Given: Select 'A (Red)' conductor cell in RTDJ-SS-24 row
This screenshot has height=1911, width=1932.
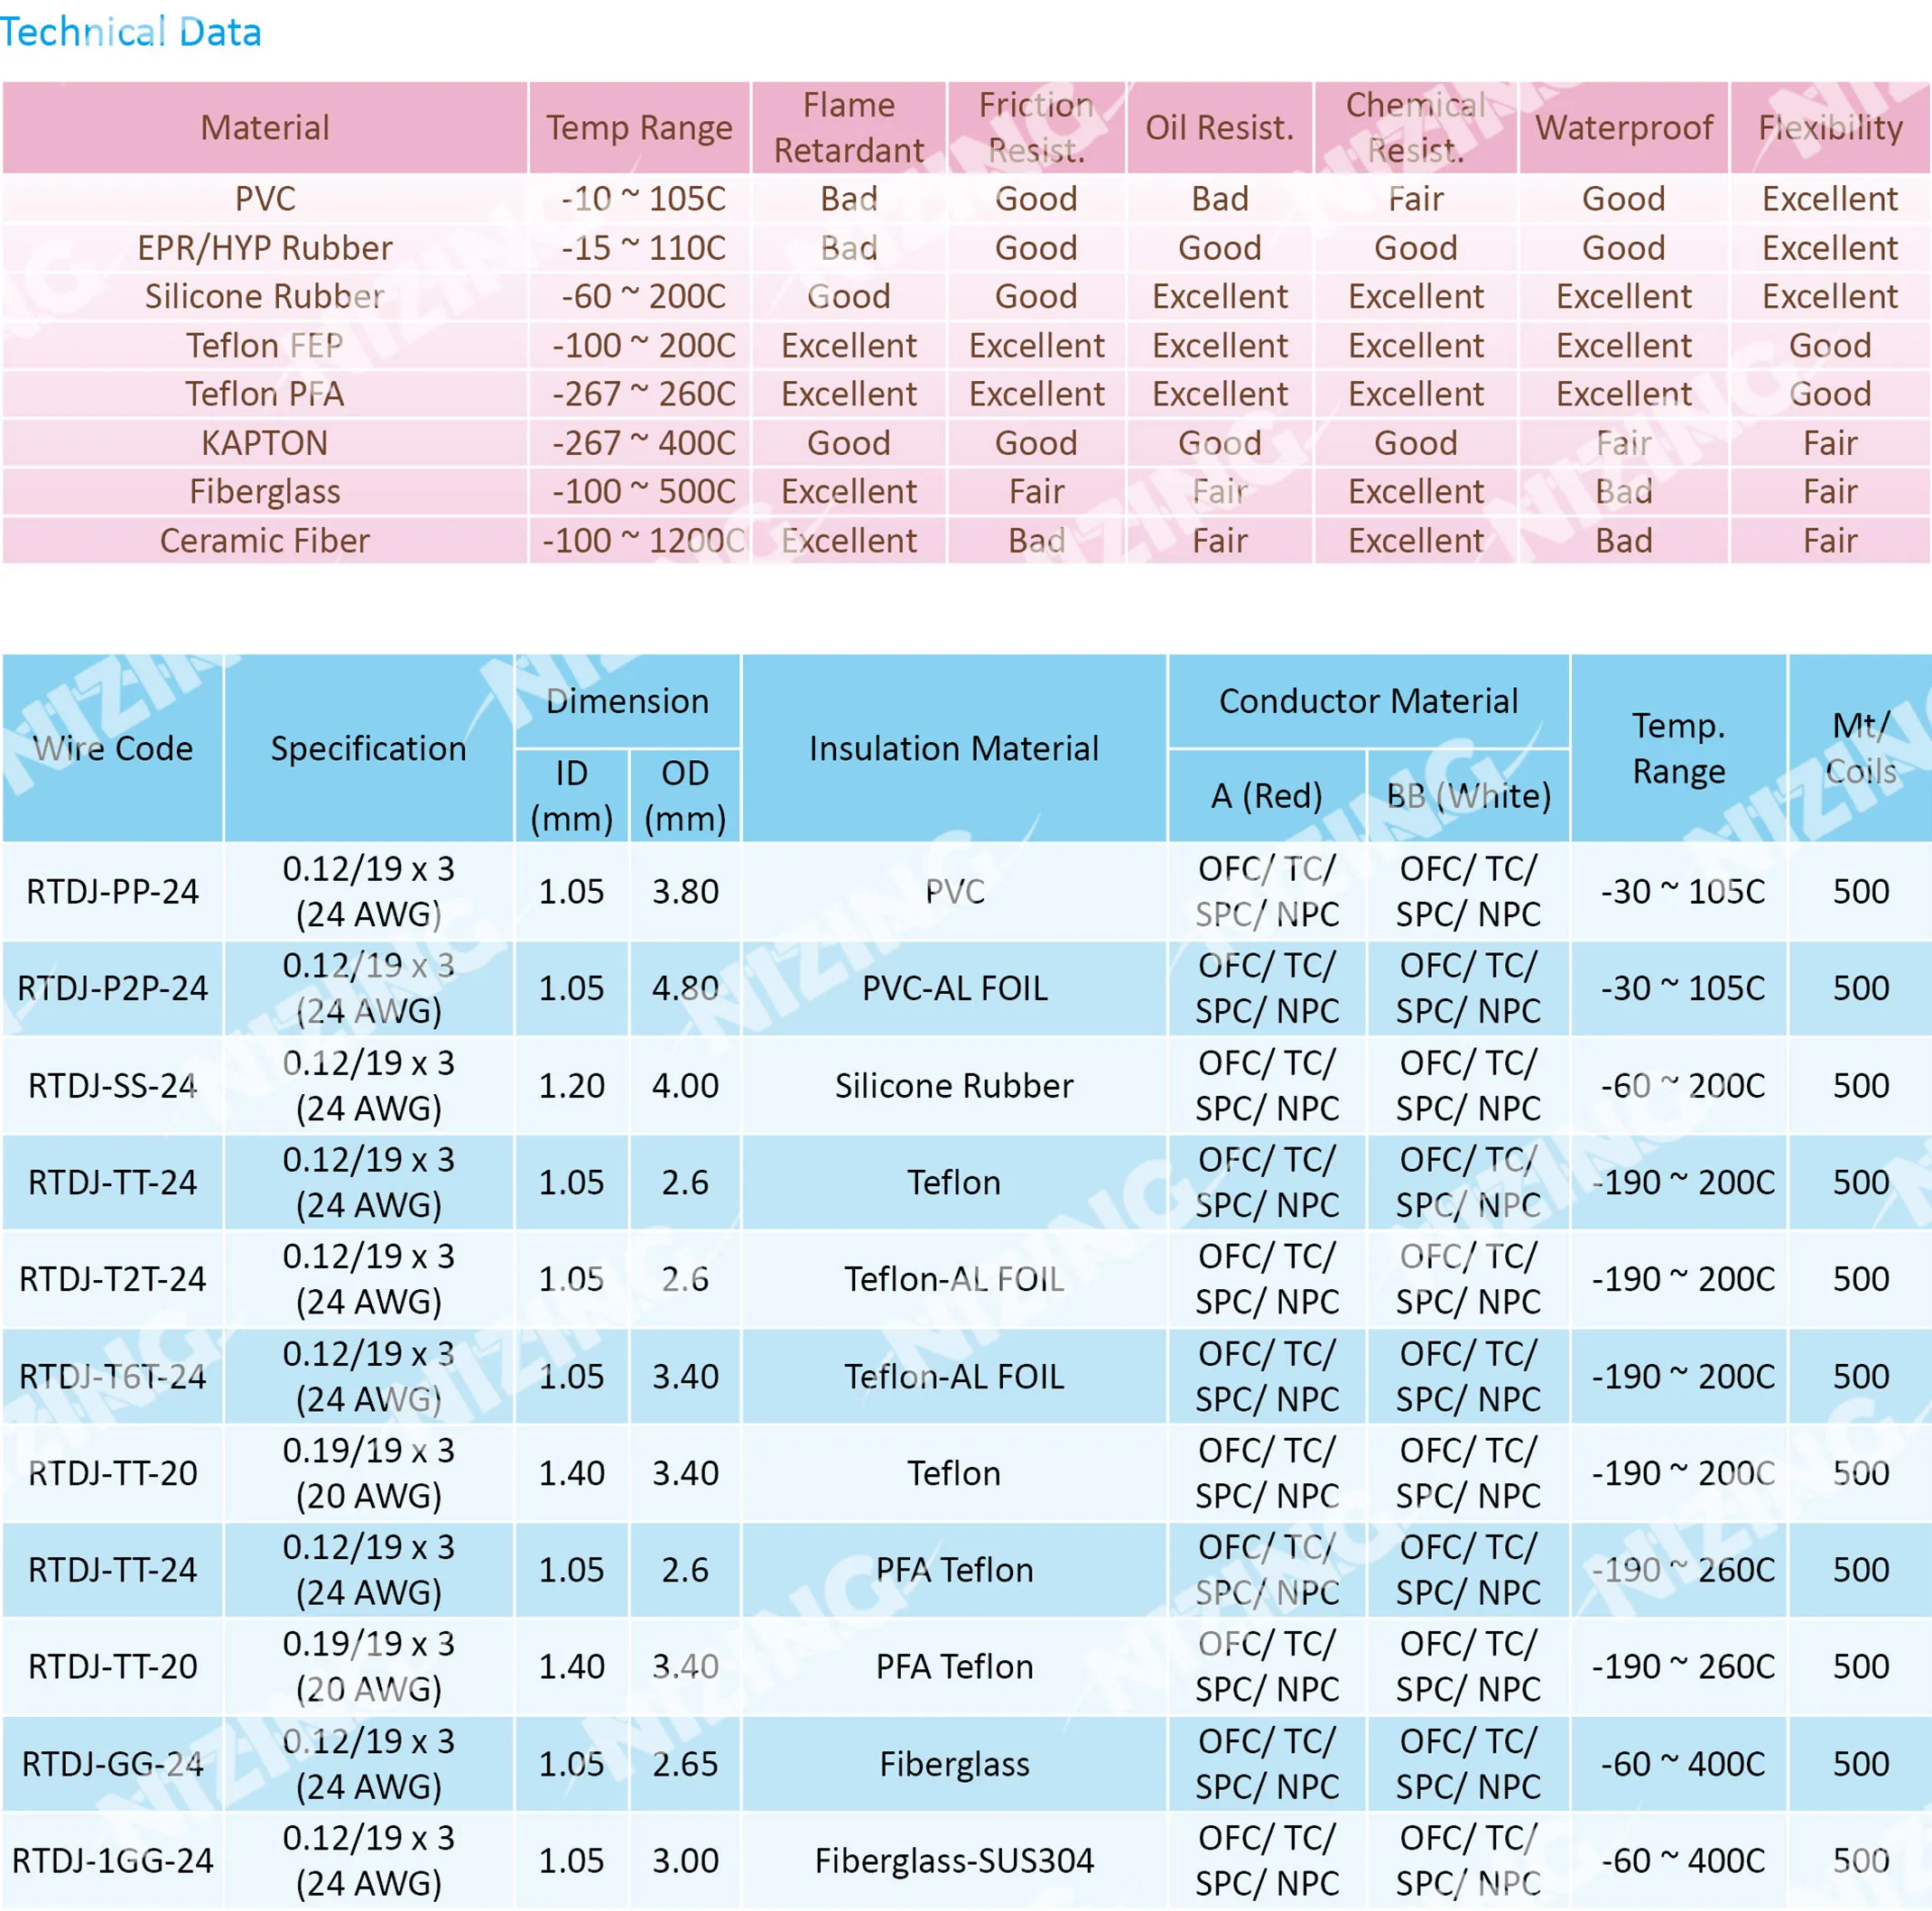Looking at the screenshot, I should (1267, 1085).
